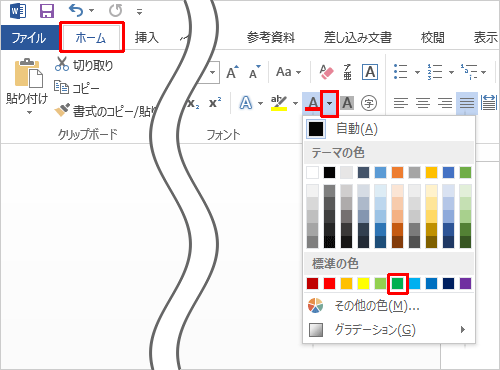The width and height of the screenshot is (500, 370).
Task: Select the light blue standard color swatch
Action: 414,283
